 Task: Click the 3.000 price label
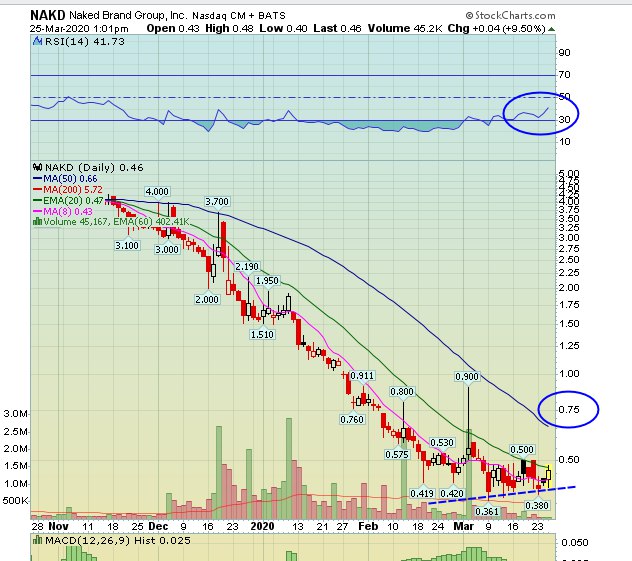[x=167, y=249]
